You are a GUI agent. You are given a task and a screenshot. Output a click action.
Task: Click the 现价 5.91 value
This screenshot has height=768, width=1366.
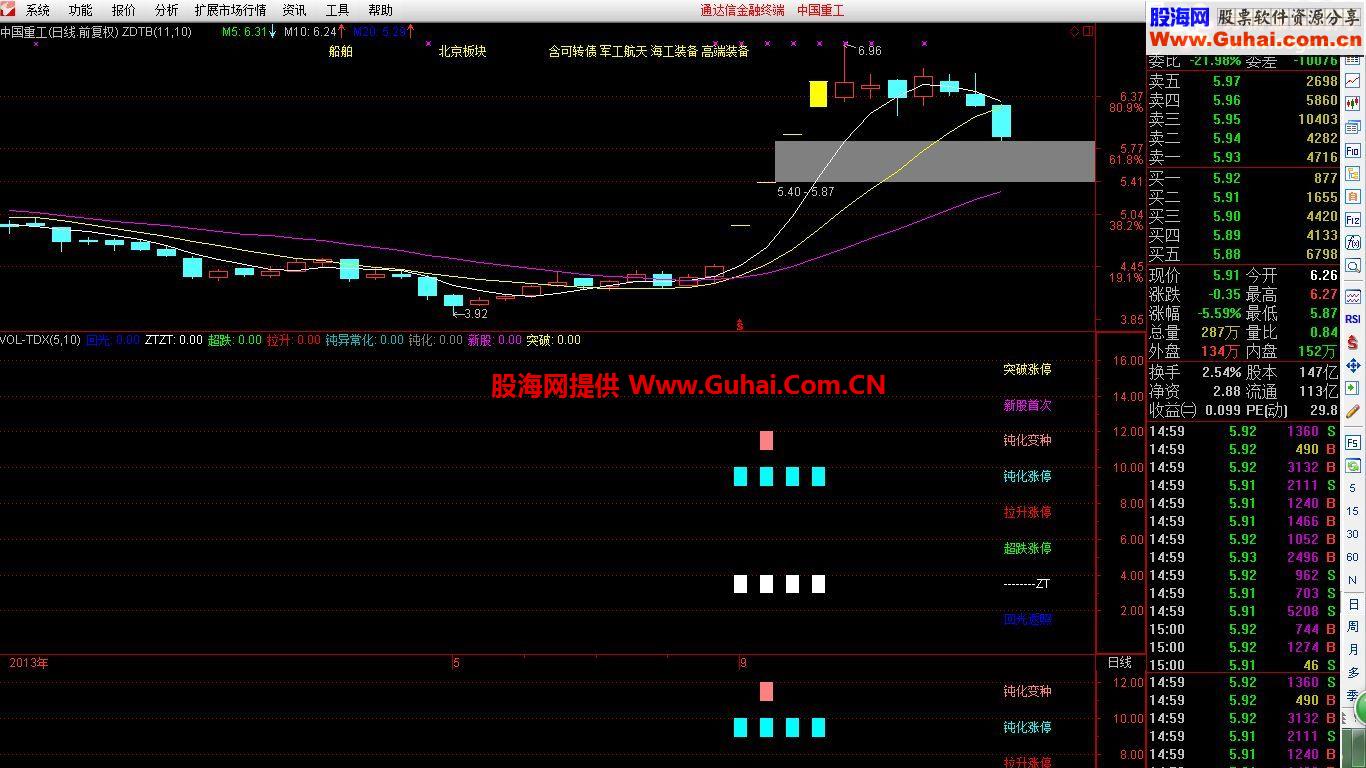(1225, 275)
